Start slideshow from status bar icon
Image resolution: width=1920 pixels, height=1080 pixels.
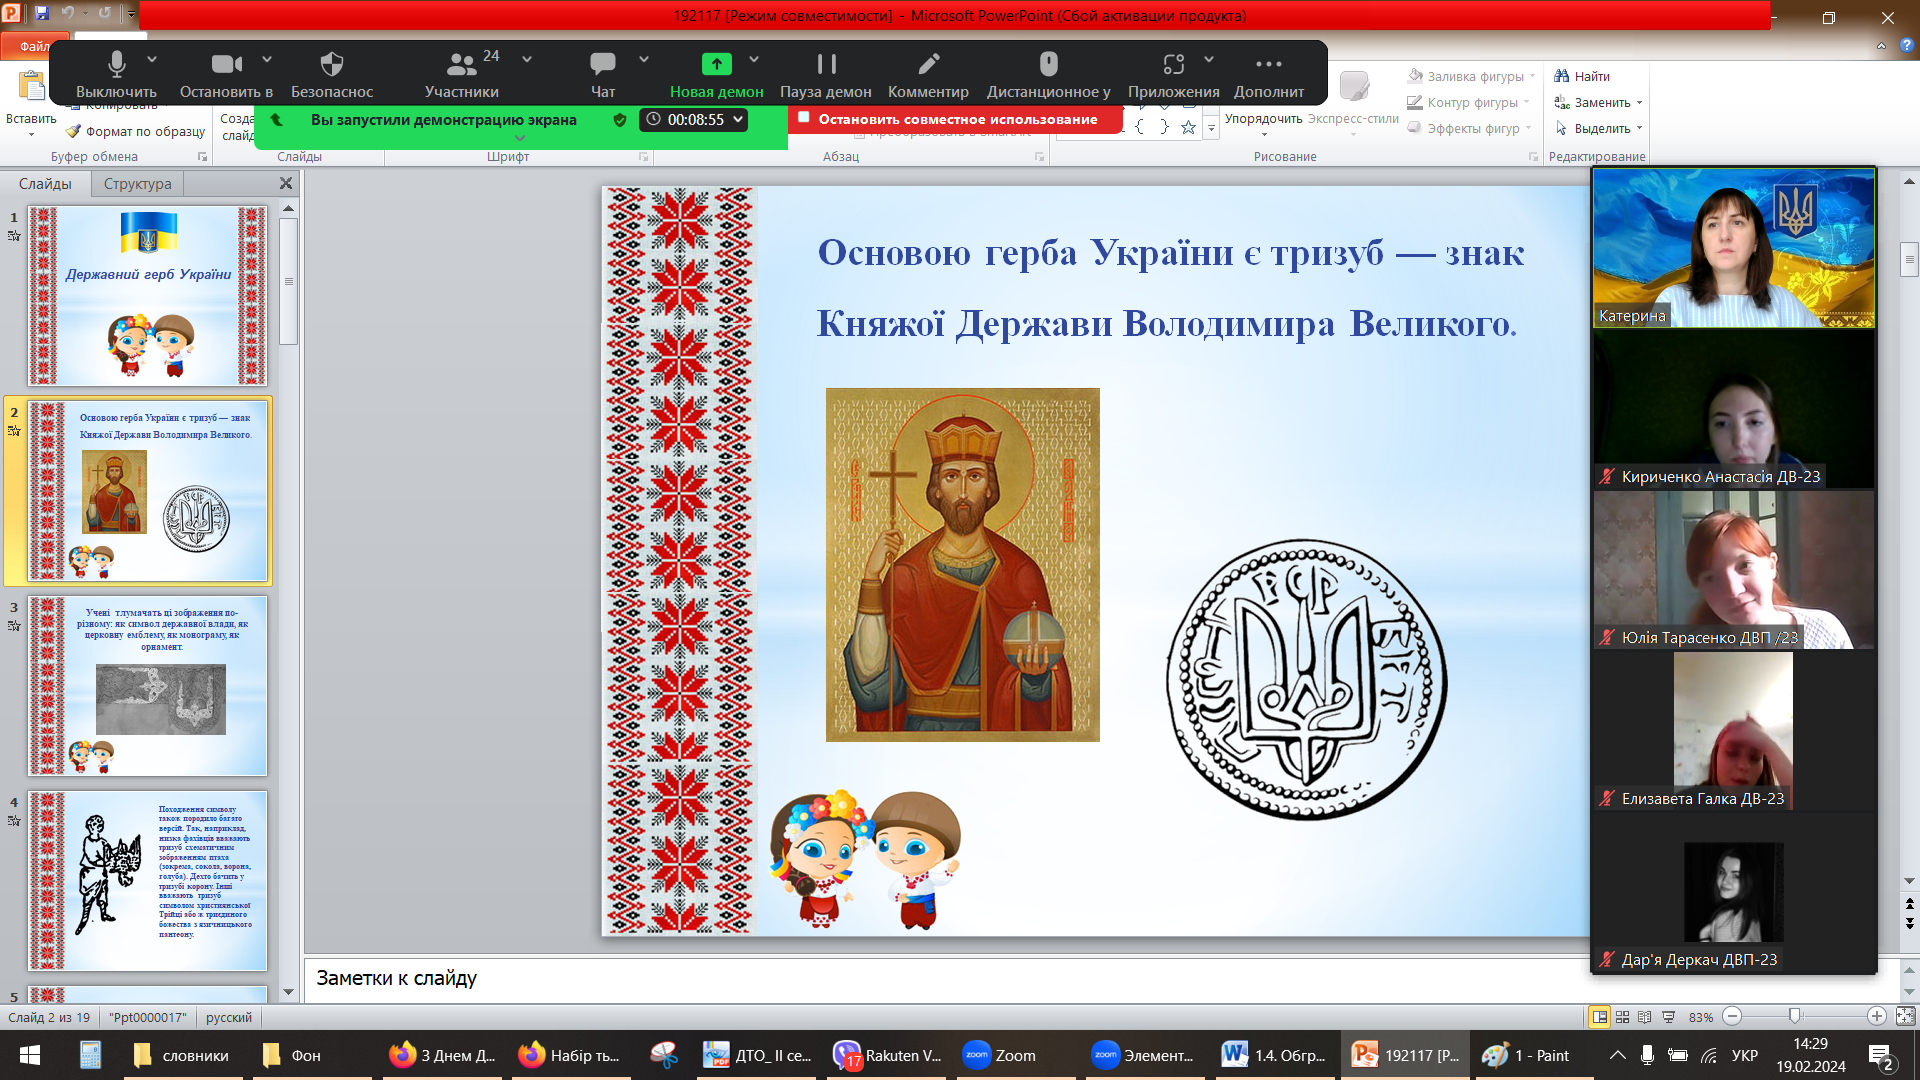click(1668, 1017)
